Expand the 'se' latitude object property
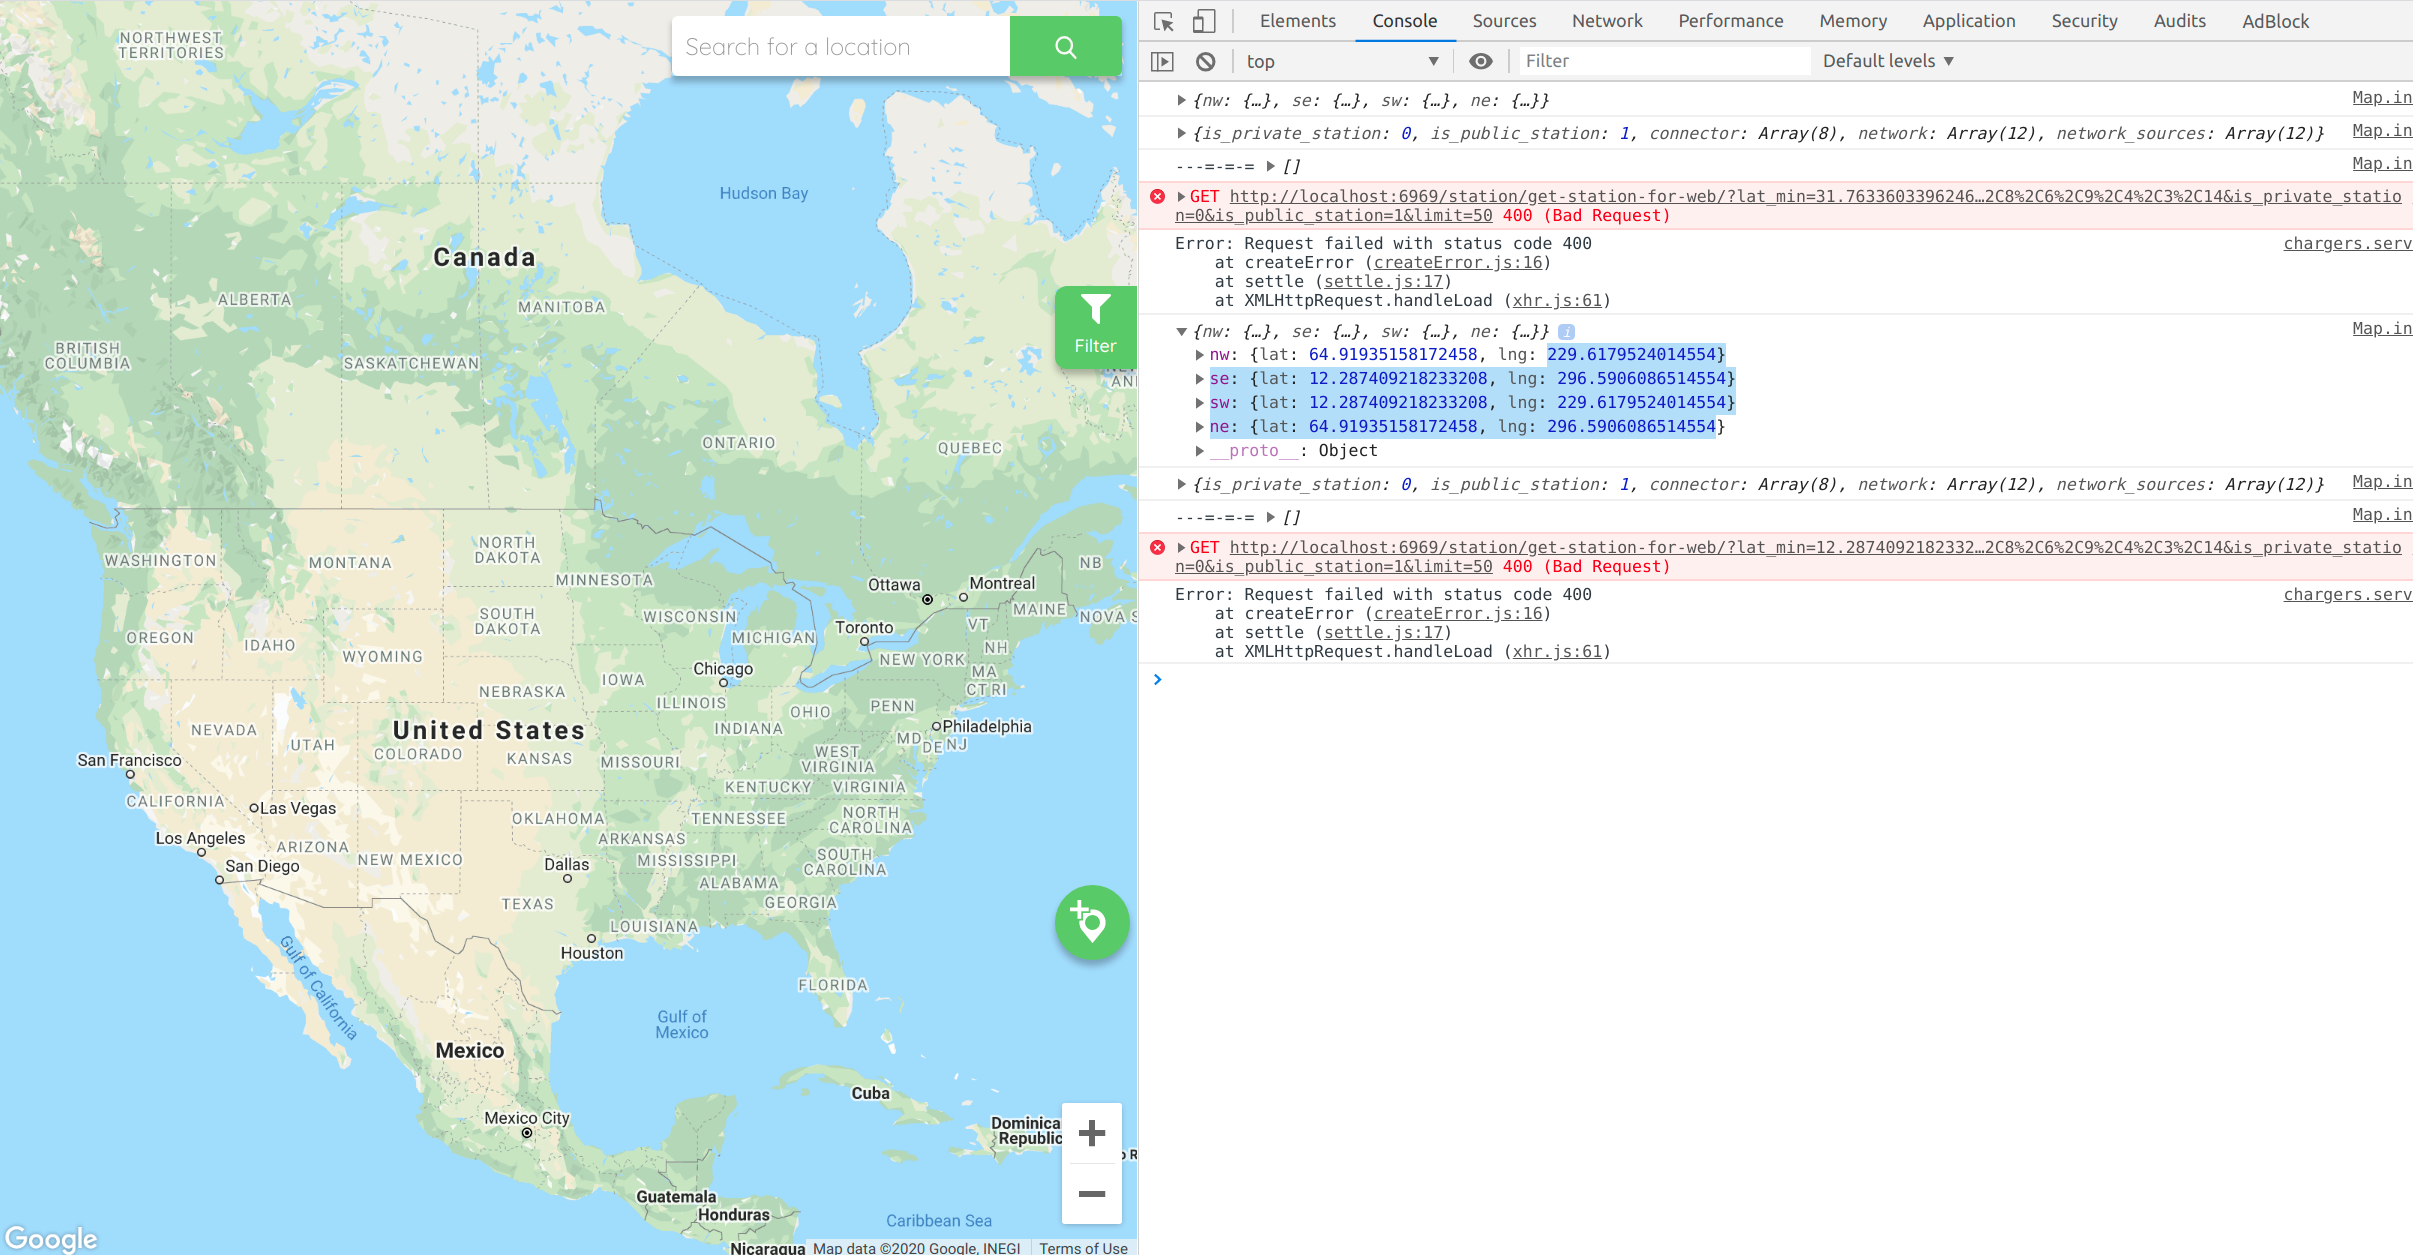The width and height of the screenshot is (2413, 1255). tap(1199, 378)
